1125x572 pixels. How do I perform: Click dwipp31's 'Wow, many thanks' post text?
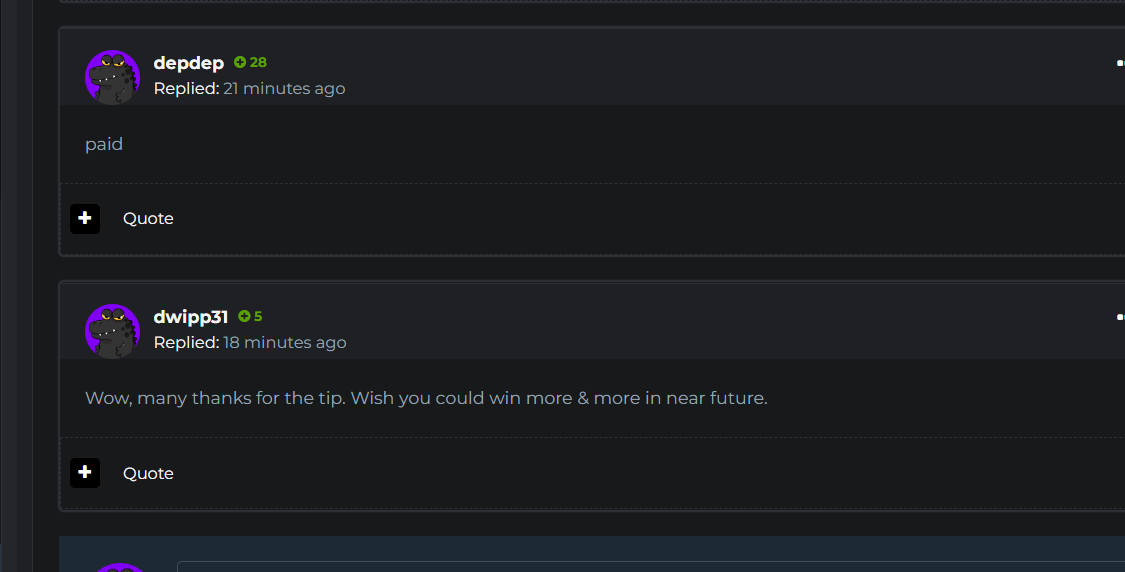(x=426, y=398)
